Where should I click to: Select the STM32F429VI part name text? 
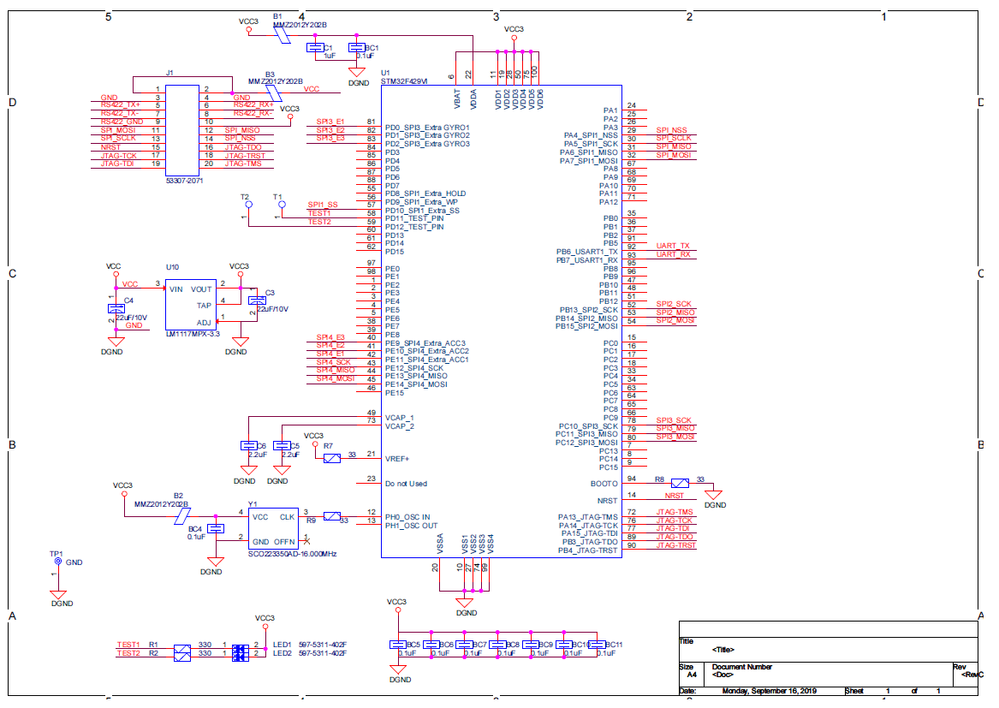click(405, 82)
